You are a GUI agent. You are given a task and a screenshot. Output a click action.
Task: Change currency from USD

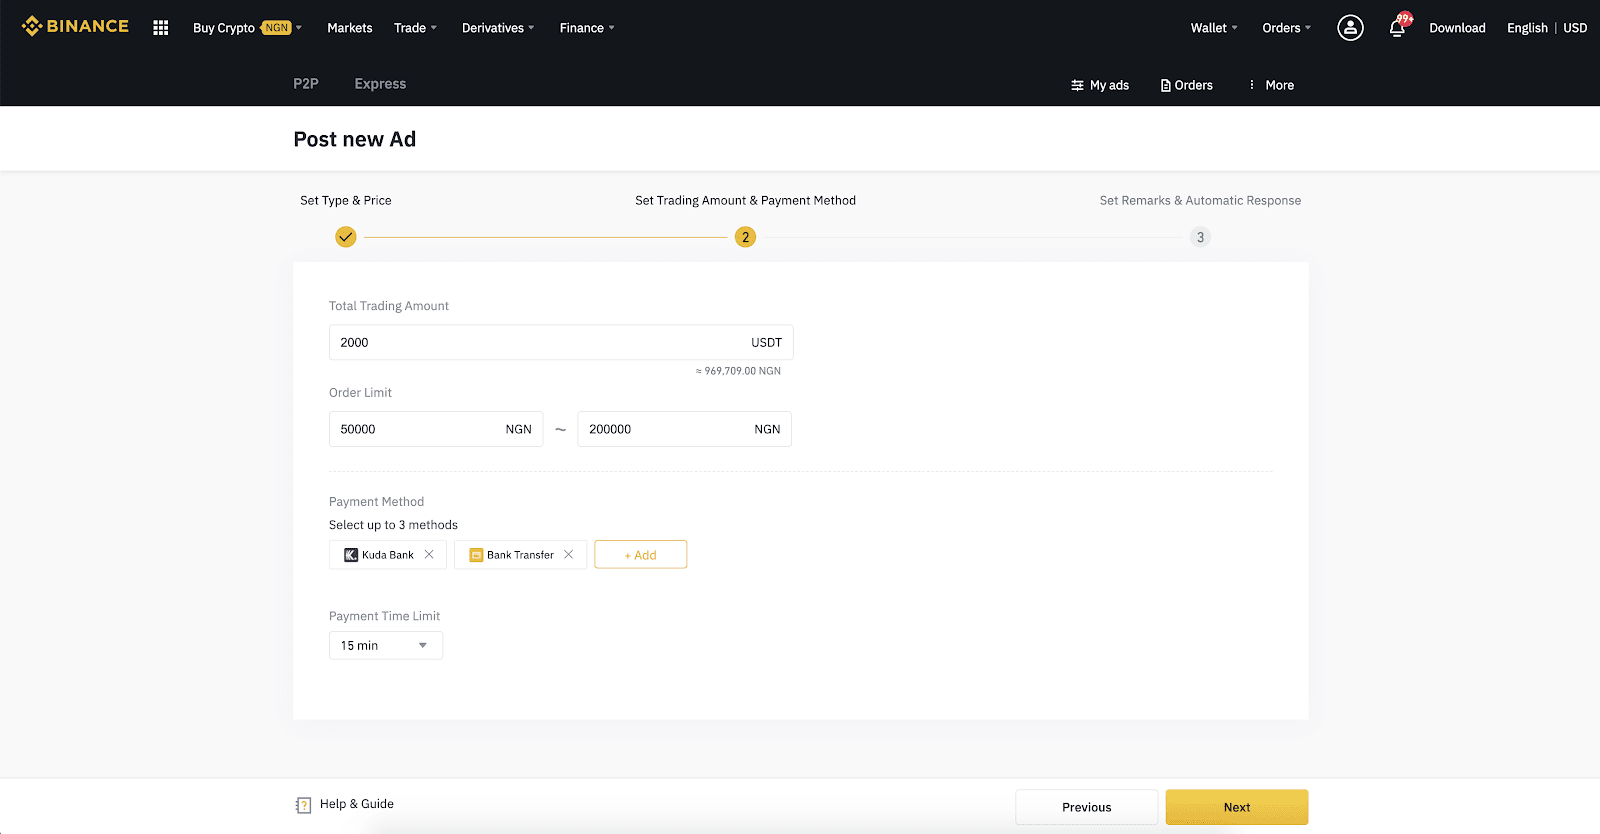coord(1575,28)
